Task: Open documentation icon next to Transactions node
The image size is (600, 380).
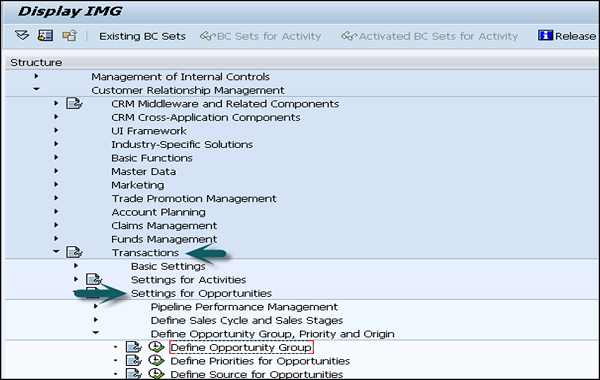Action: point(74,252)
